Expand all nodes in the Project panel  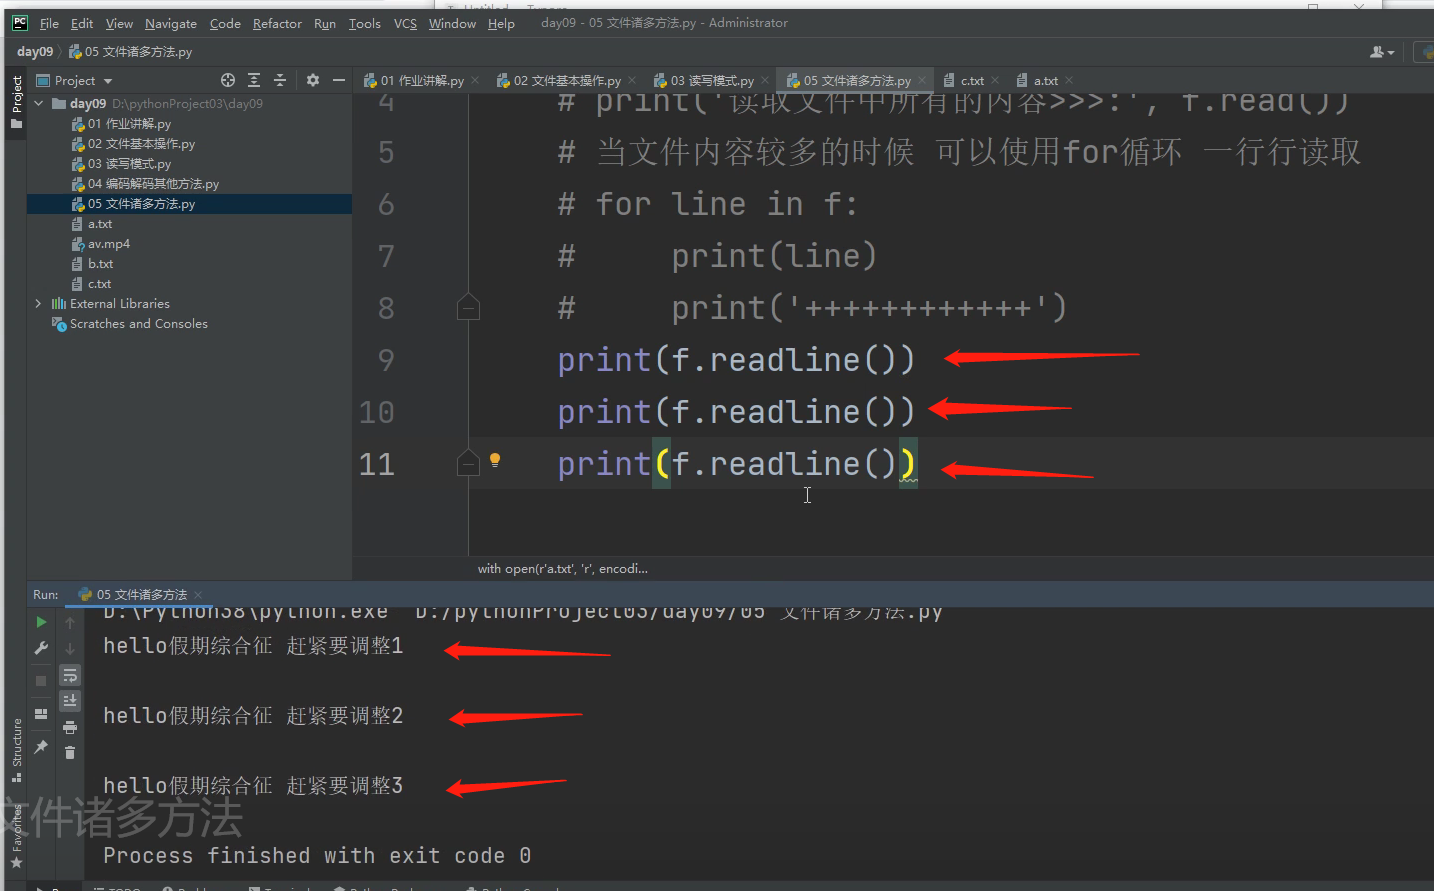254,80
